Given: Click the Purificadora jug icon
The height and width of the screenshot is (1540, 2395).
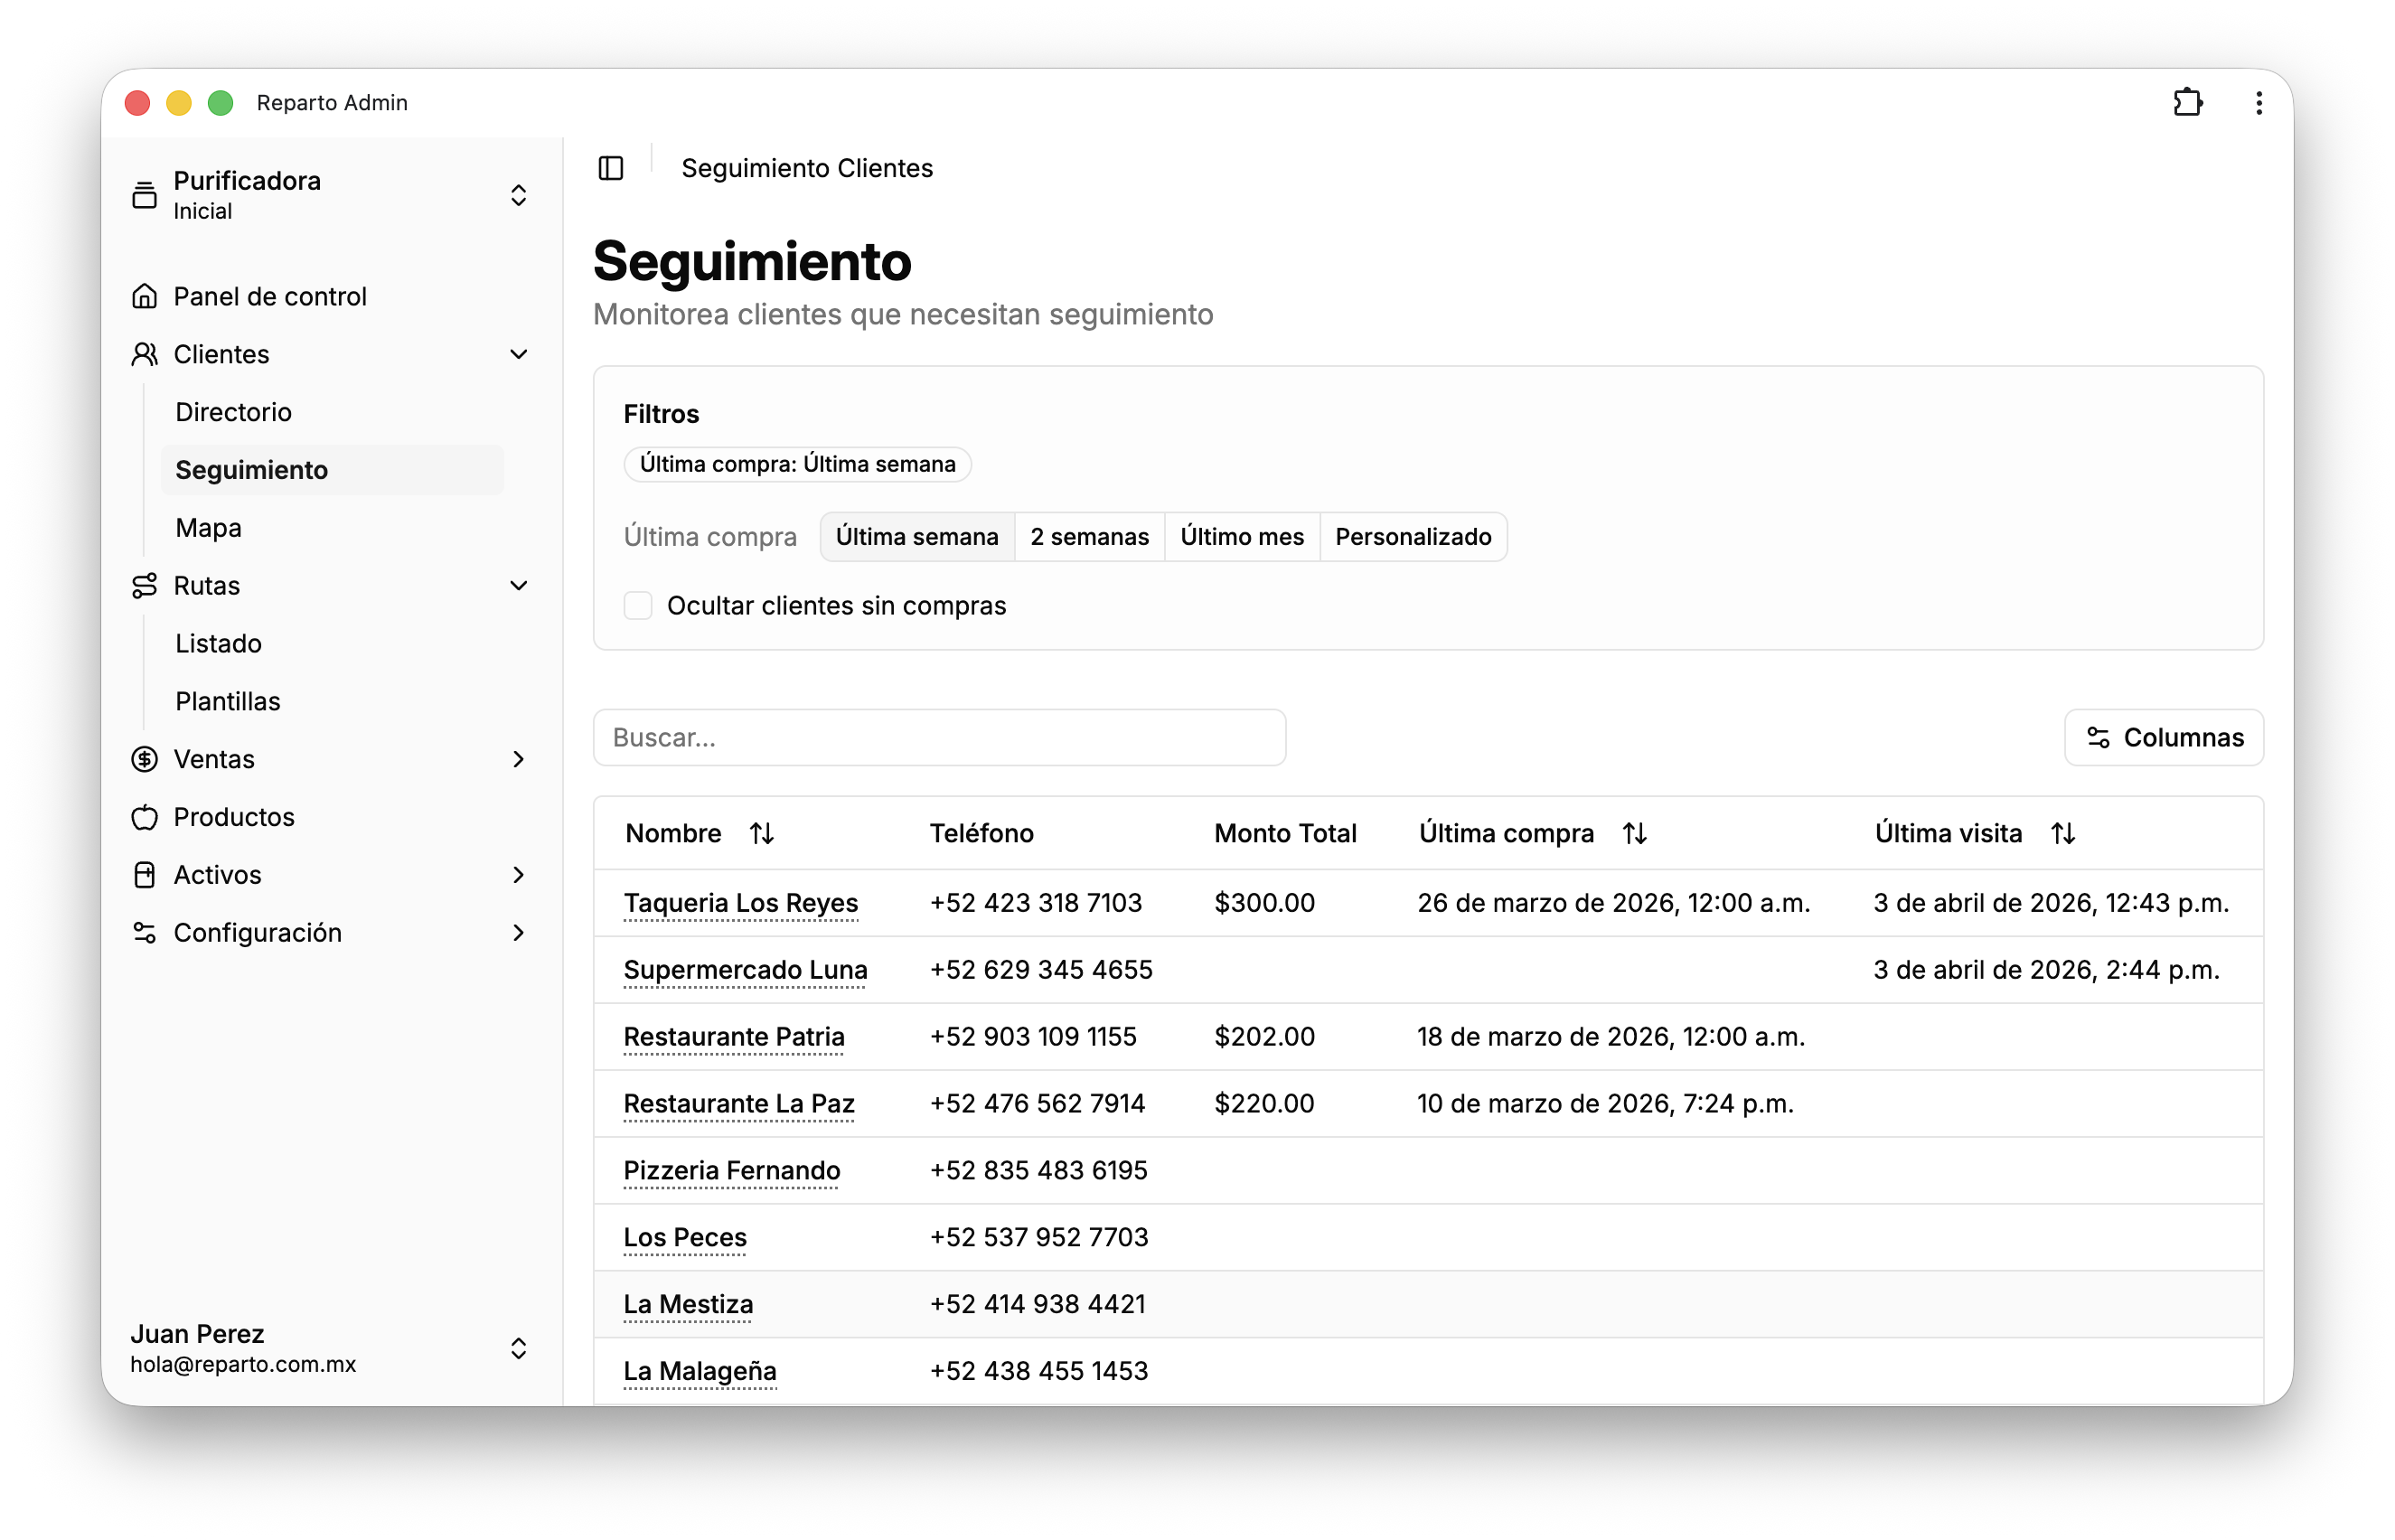Looking at the screenshot, I should tap(144, 195).
